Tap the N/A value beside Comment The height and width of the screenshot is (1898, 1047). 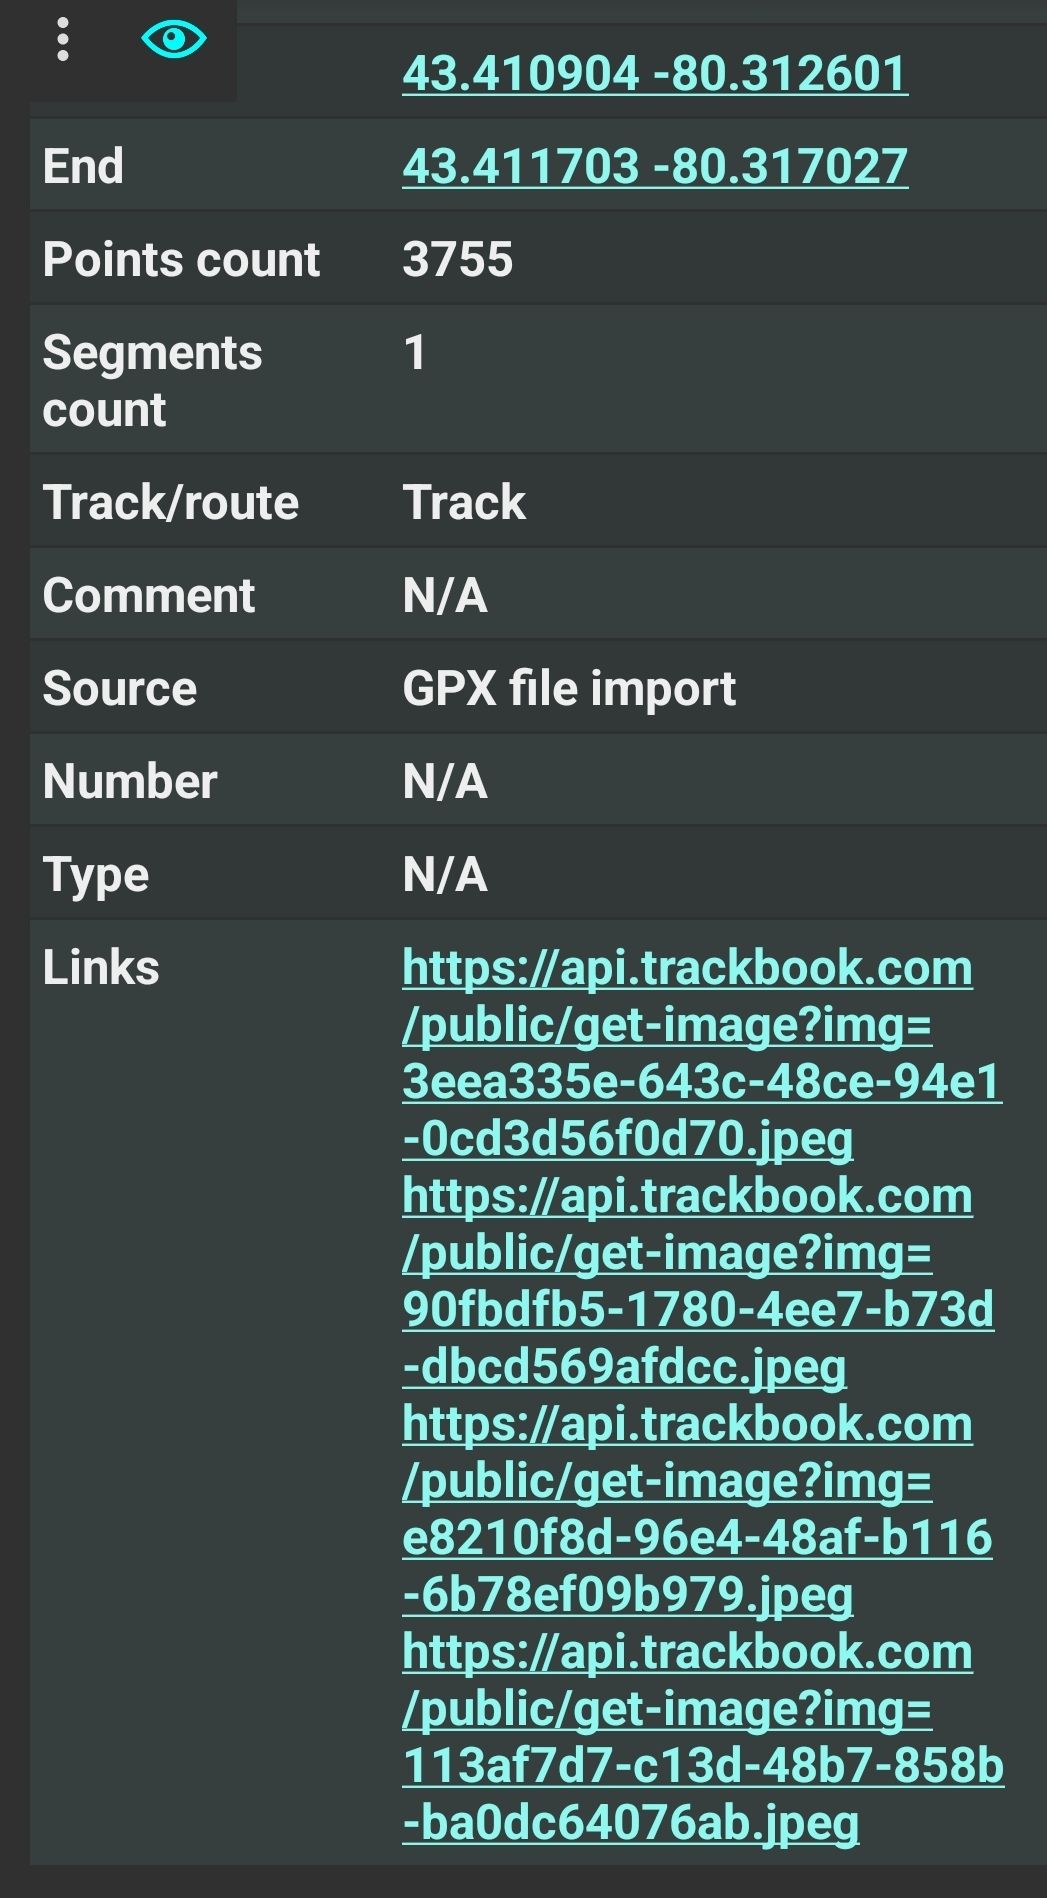pyautogui.click(x=445, y=596)
